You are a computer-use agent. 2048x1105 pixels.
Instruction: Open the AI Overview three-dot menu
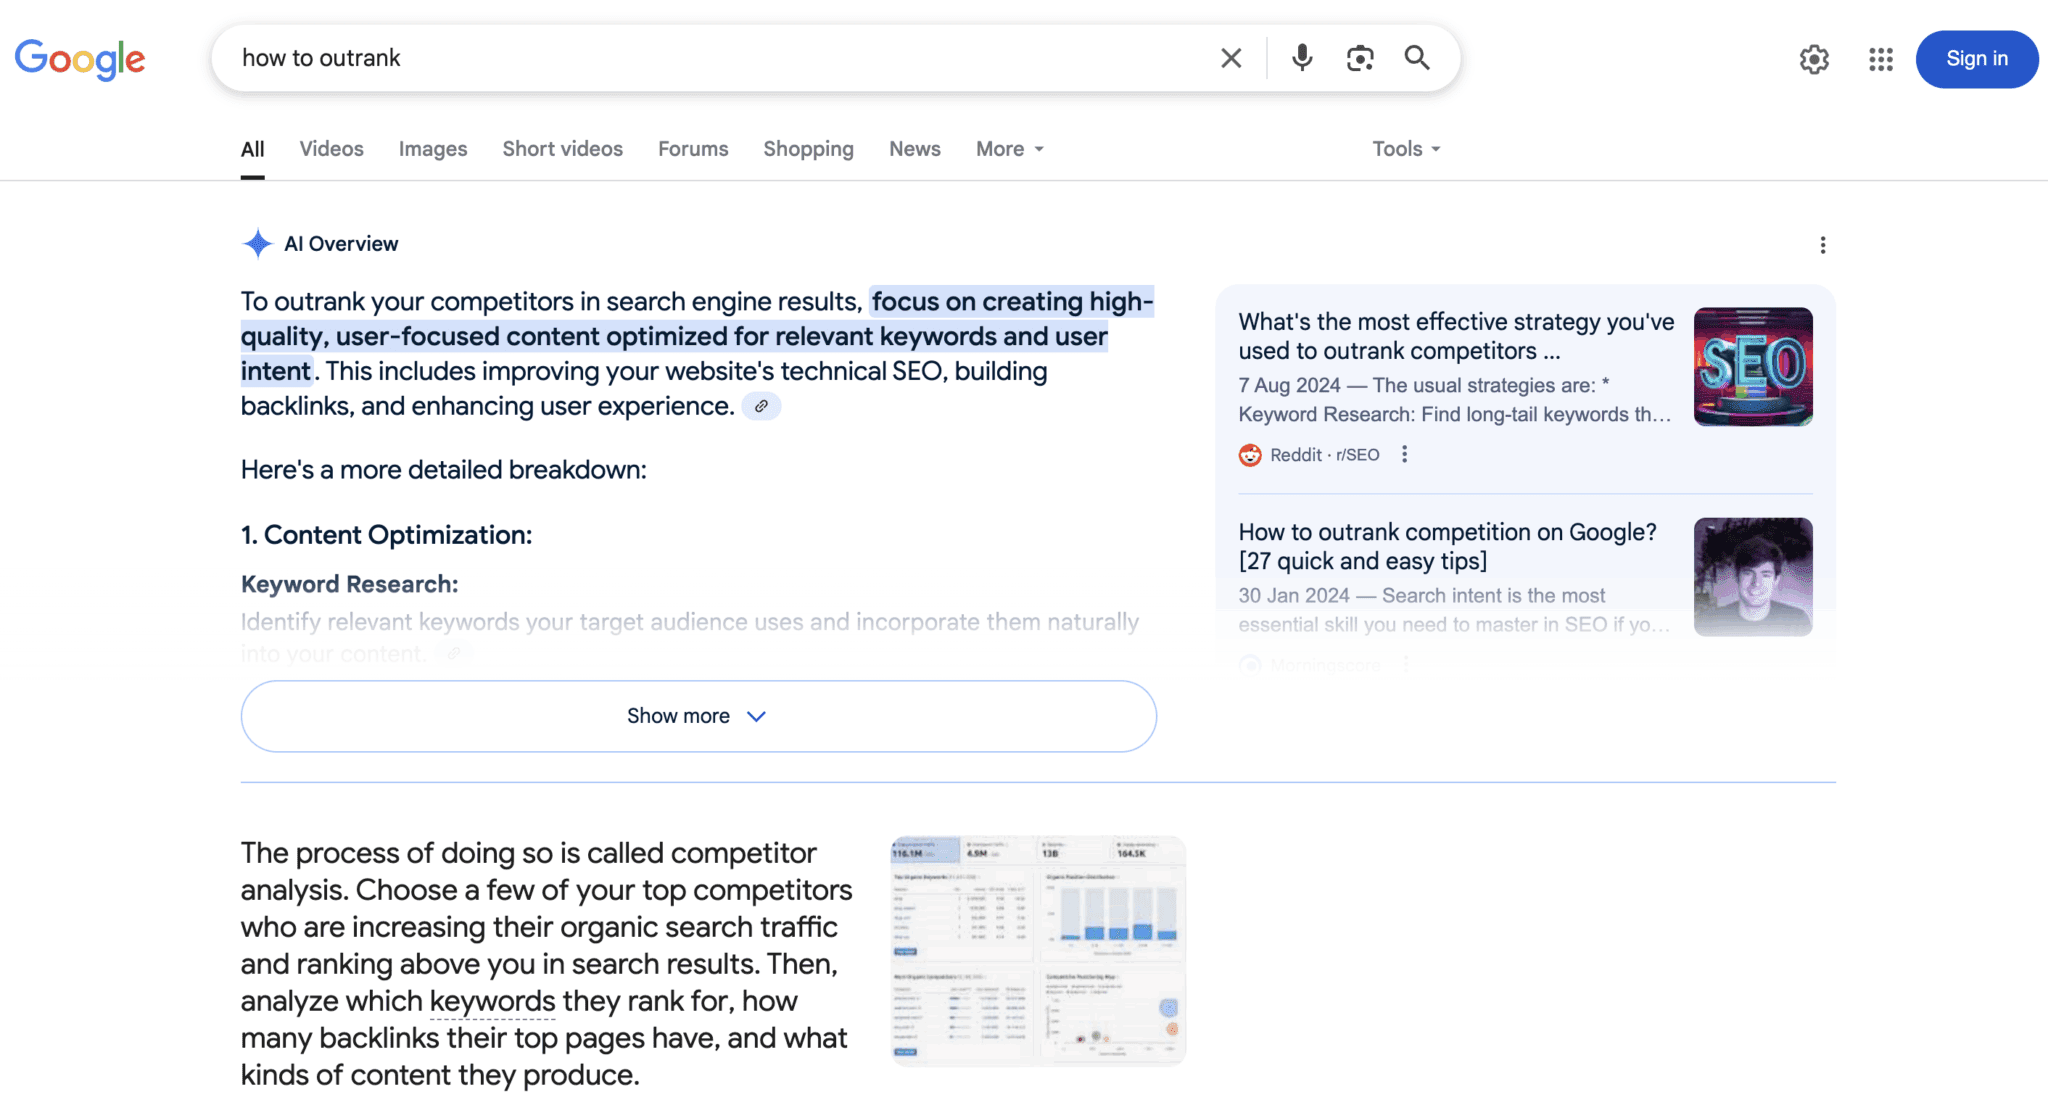pyautogui.click(x=1822, y=245)
